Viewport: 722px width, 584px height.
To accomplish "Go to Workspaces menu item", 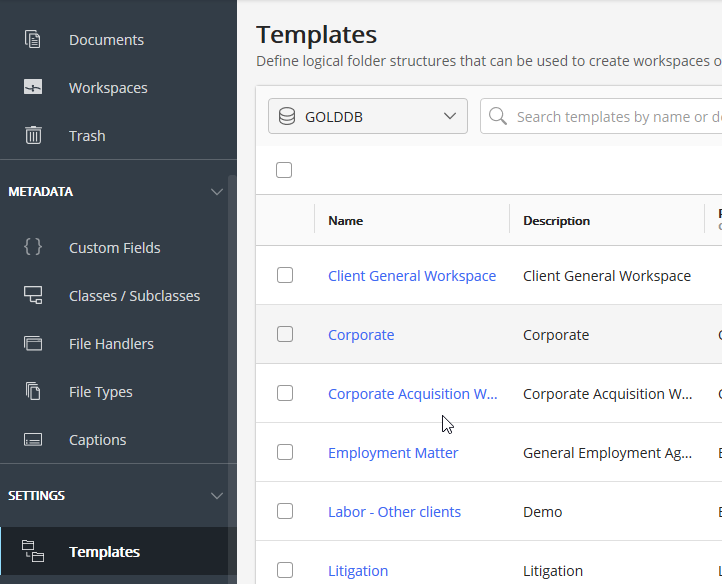I will click(108, 88).
